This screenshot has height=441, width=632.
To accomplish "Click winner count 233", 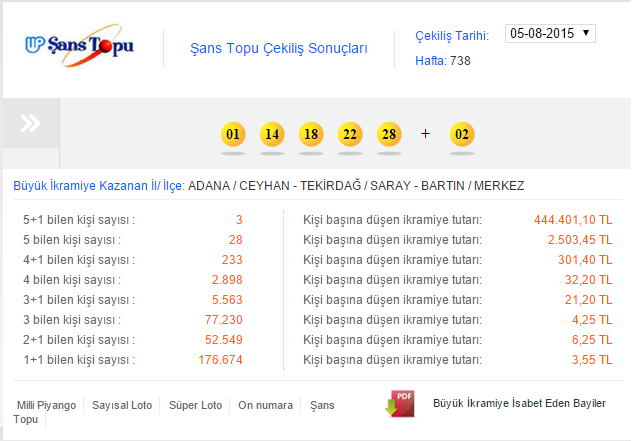I will (x=232, y=260).
